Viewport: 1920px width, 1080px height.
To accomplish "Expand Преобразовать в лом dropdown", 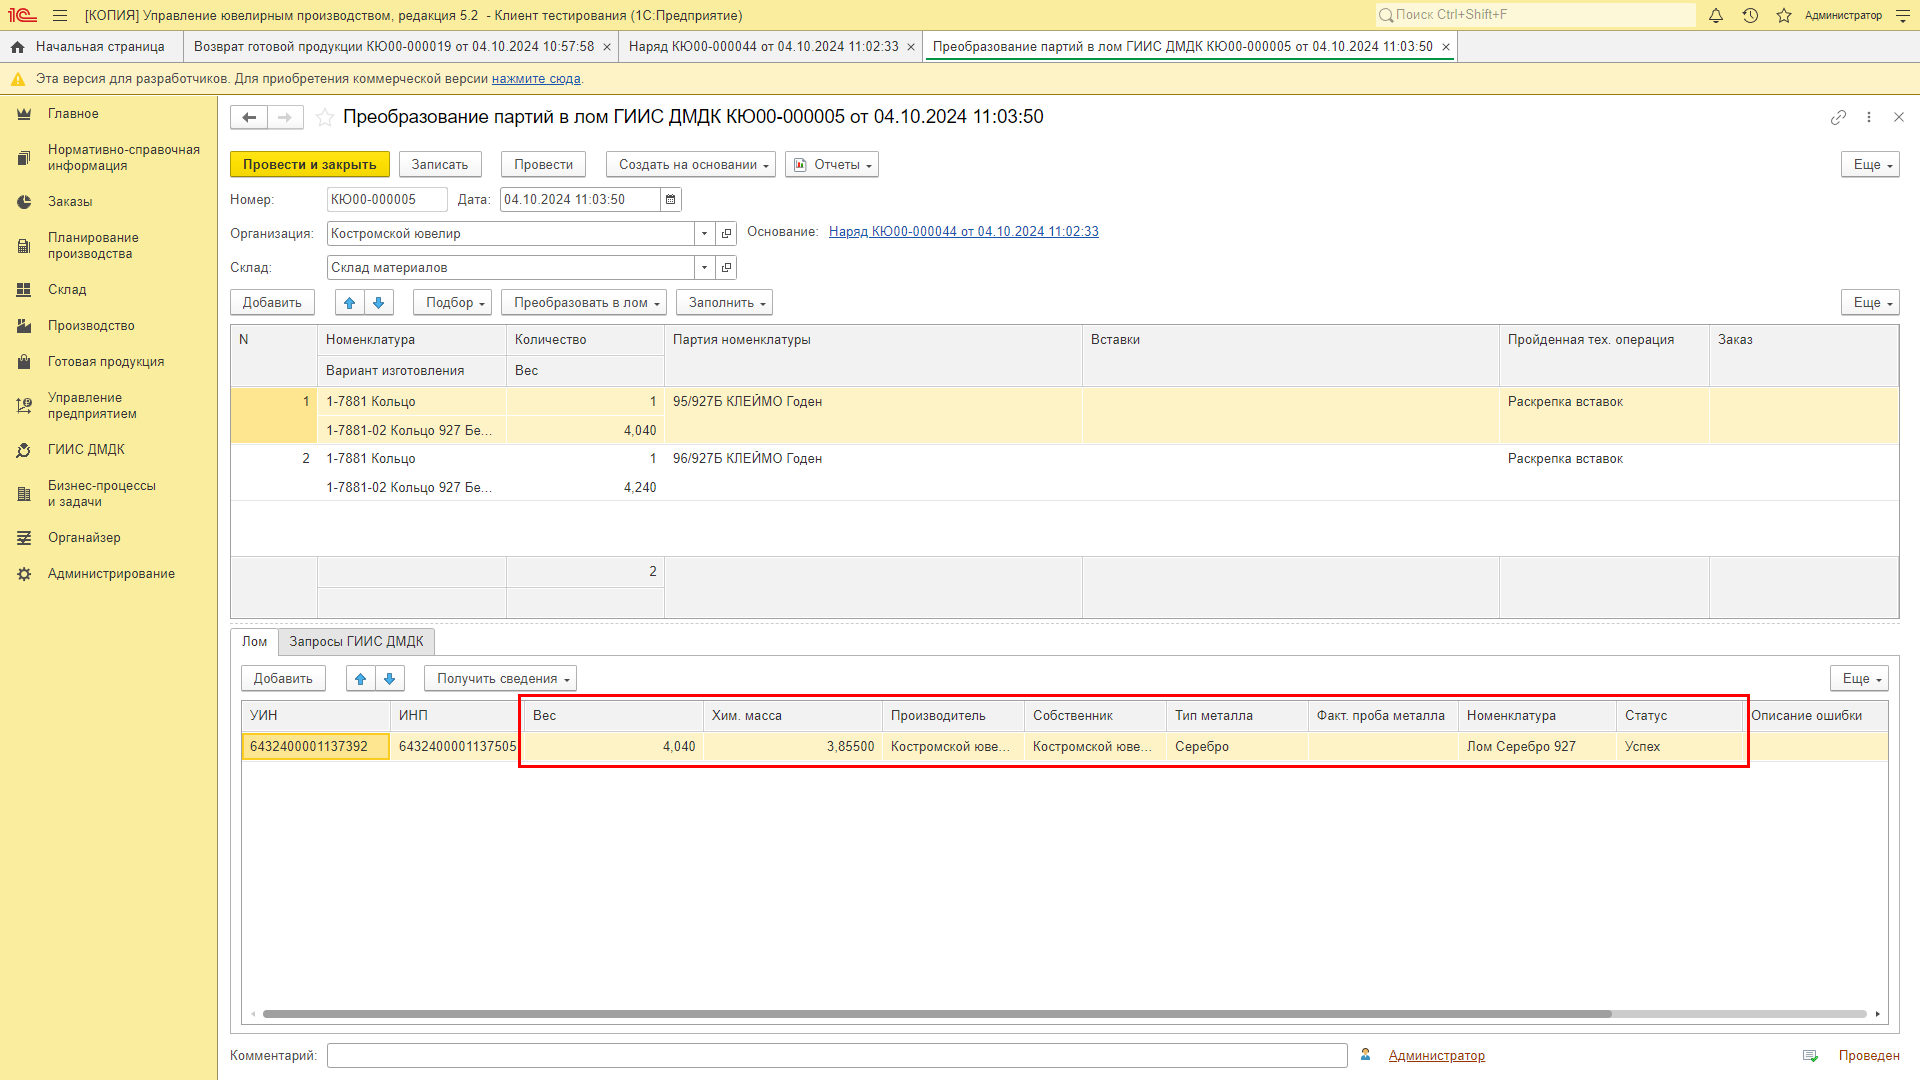I will click(584, 303).
